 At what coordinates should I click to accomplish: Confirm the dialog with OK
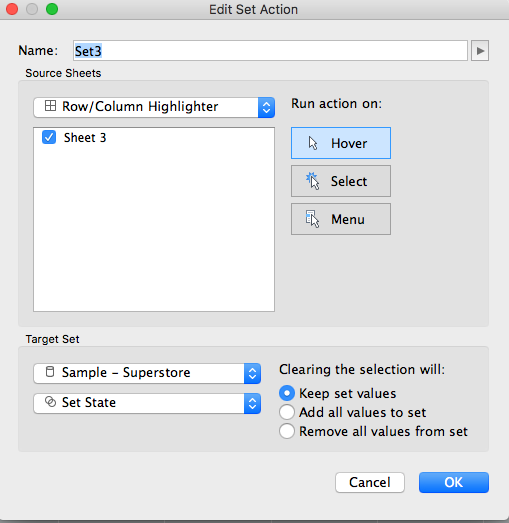(454, 482)
